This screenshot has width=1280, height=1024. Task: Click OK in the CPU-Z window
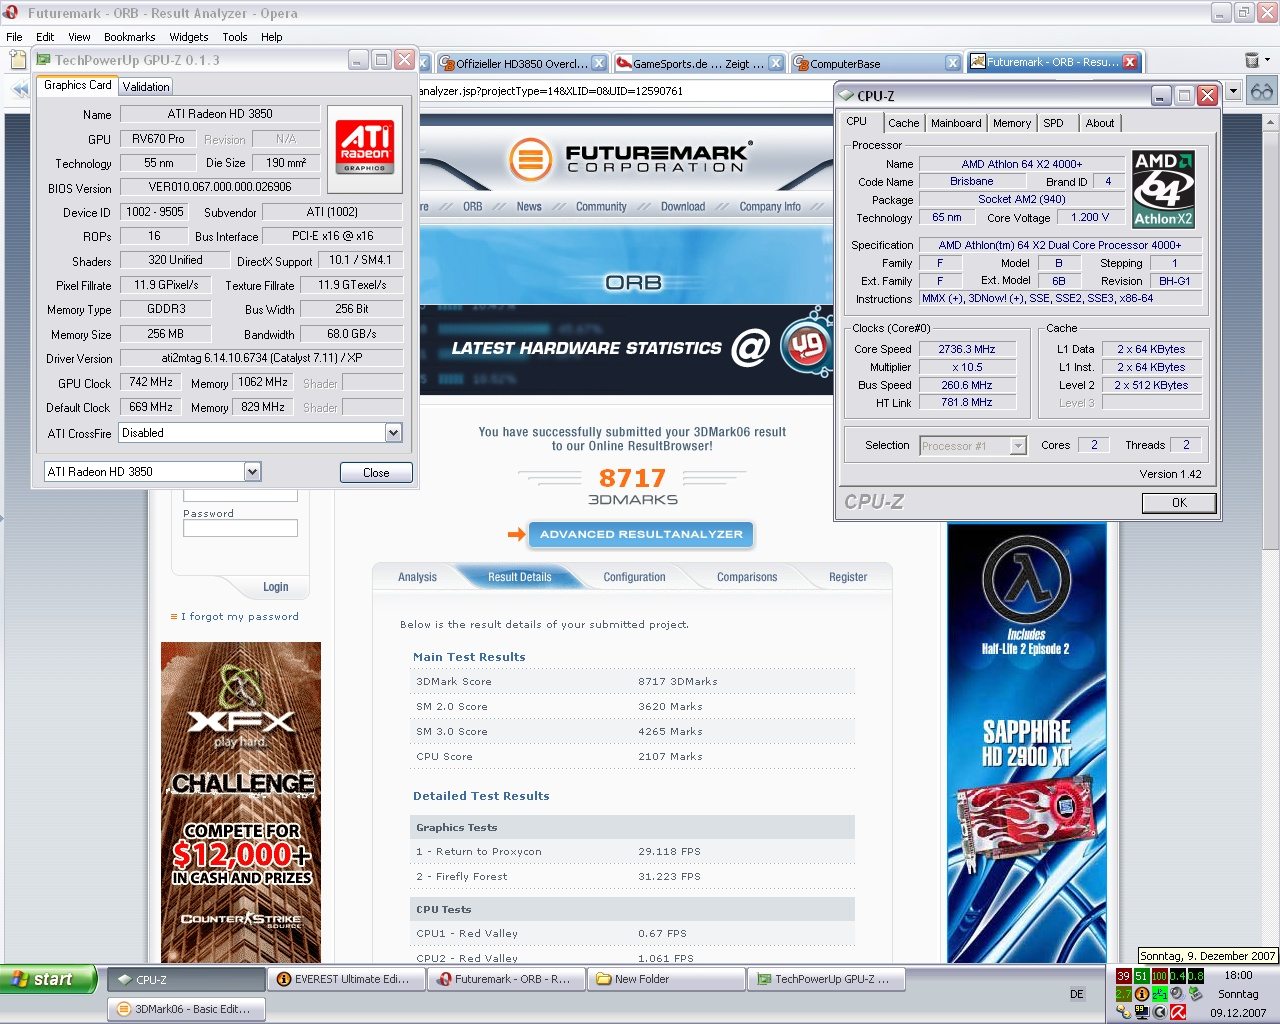(x=1179, y=503)
